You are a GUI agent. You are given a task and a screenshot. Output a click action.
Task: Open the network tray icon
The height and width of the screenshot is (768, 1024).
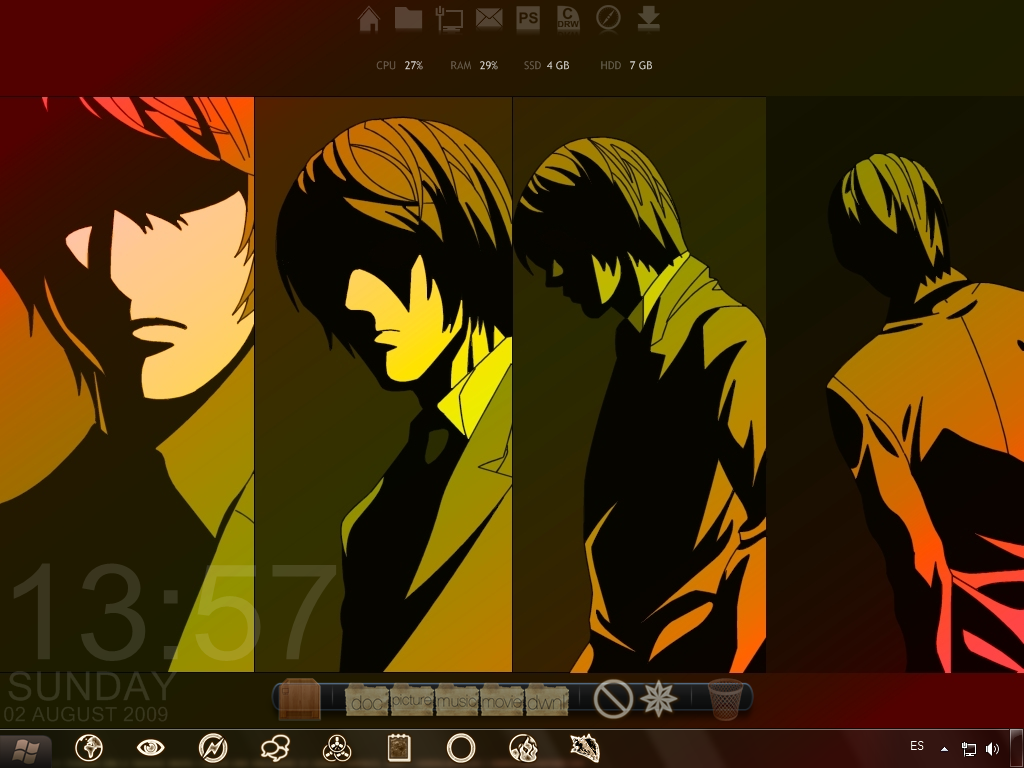click(x=968, y=749)
